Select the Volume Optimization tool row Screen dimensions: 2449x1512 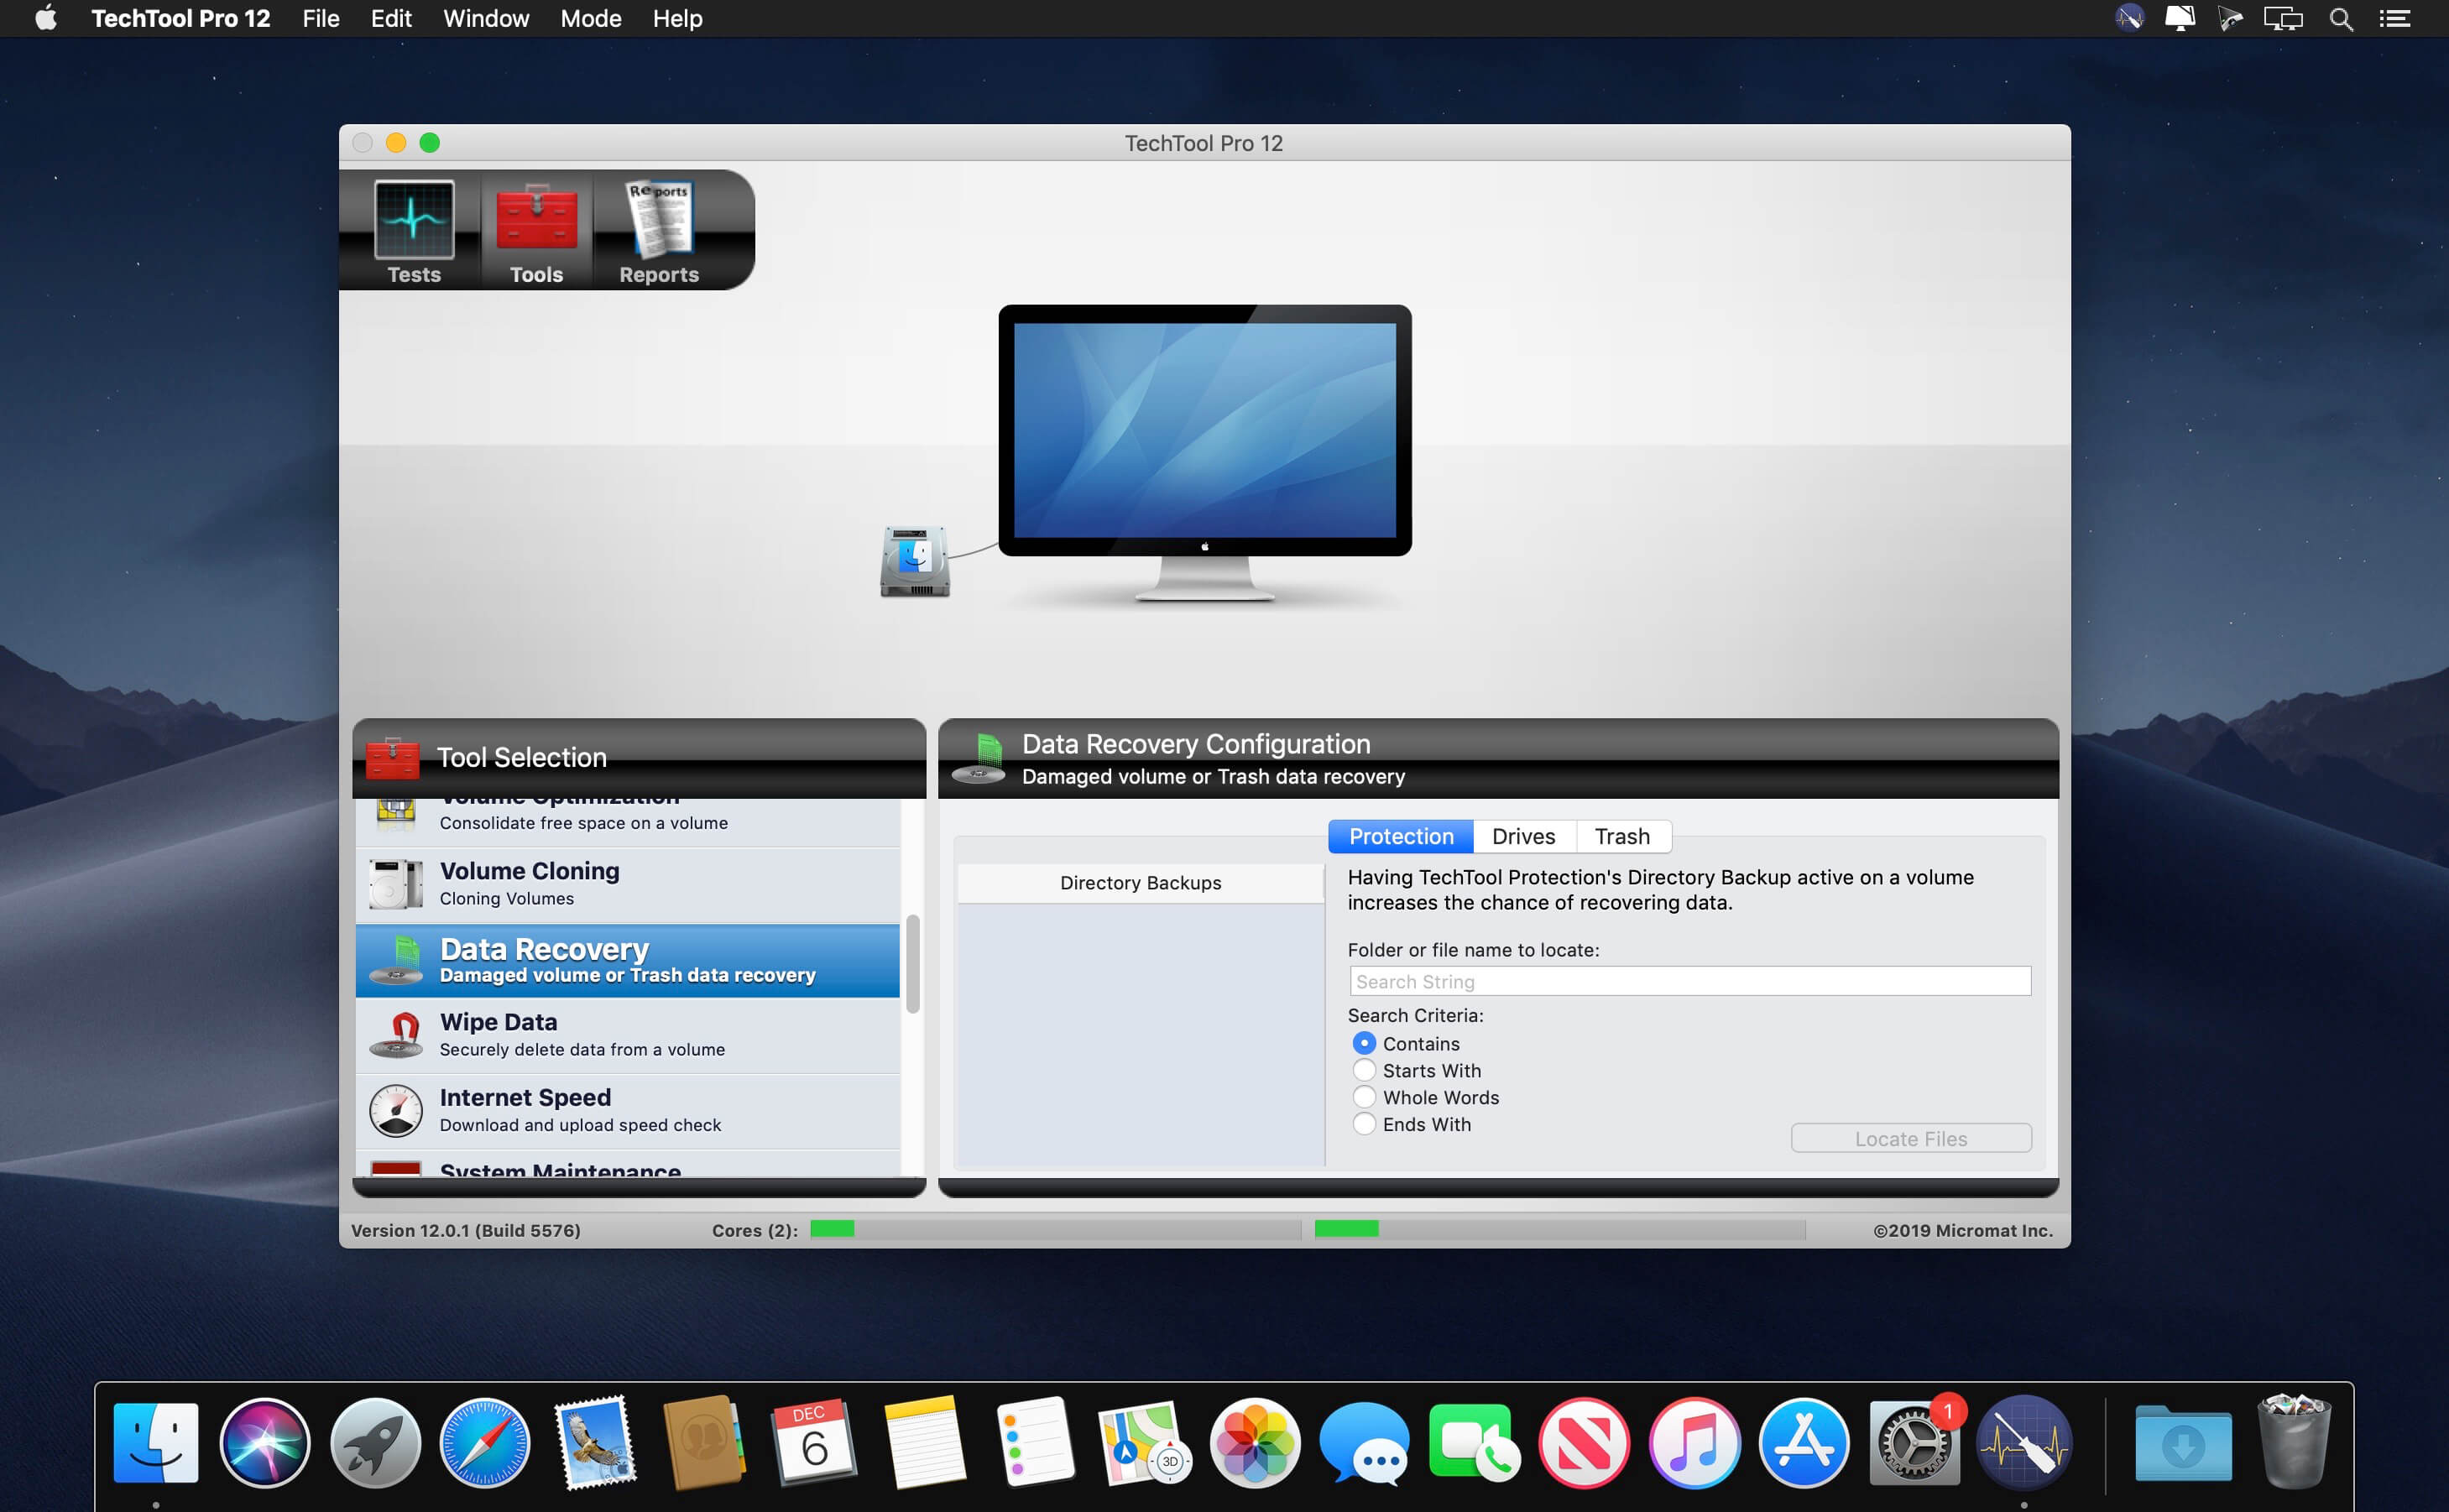pyautogui.click(x=628, y=822)
